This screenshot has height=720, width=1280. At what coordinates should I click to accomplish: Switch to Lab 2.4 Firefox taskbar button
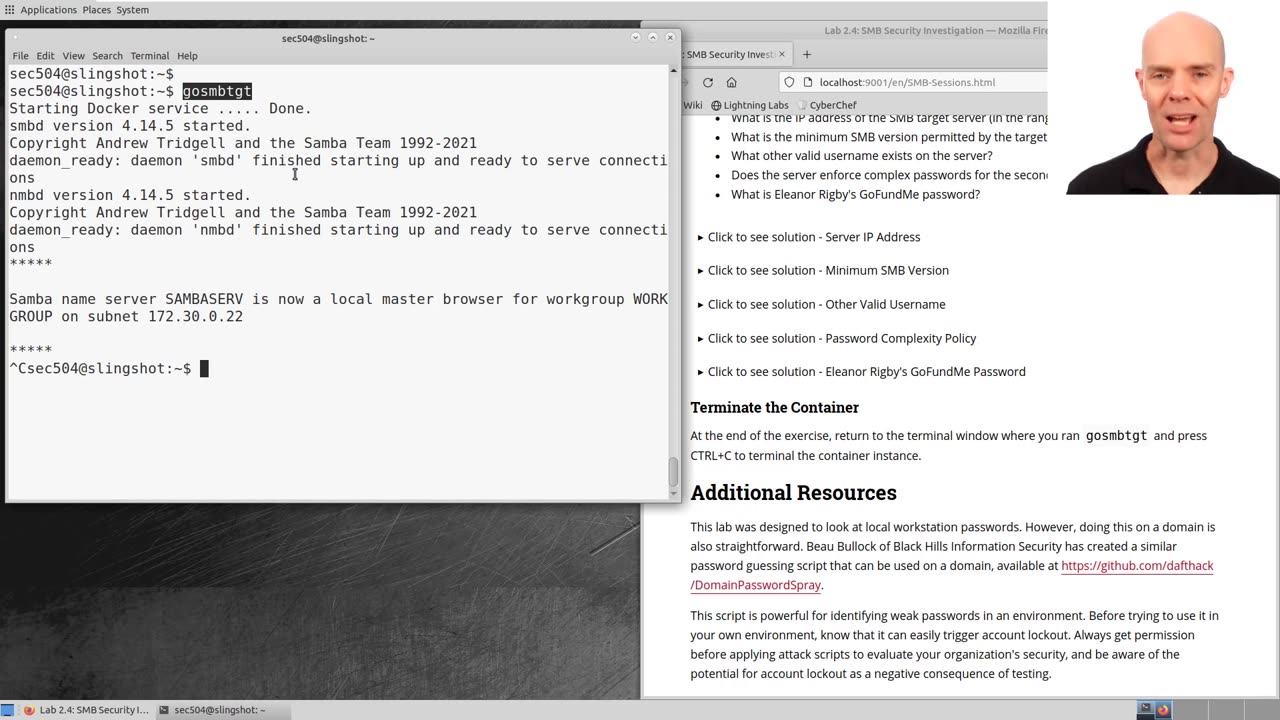pyautogui.click(x=86, y=710)
